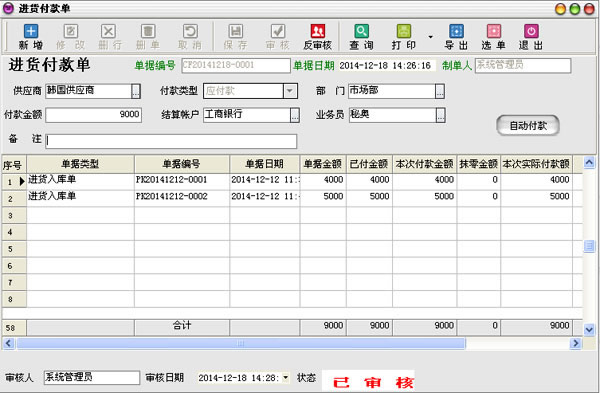Expand the print options arrow

coord(430,37)
